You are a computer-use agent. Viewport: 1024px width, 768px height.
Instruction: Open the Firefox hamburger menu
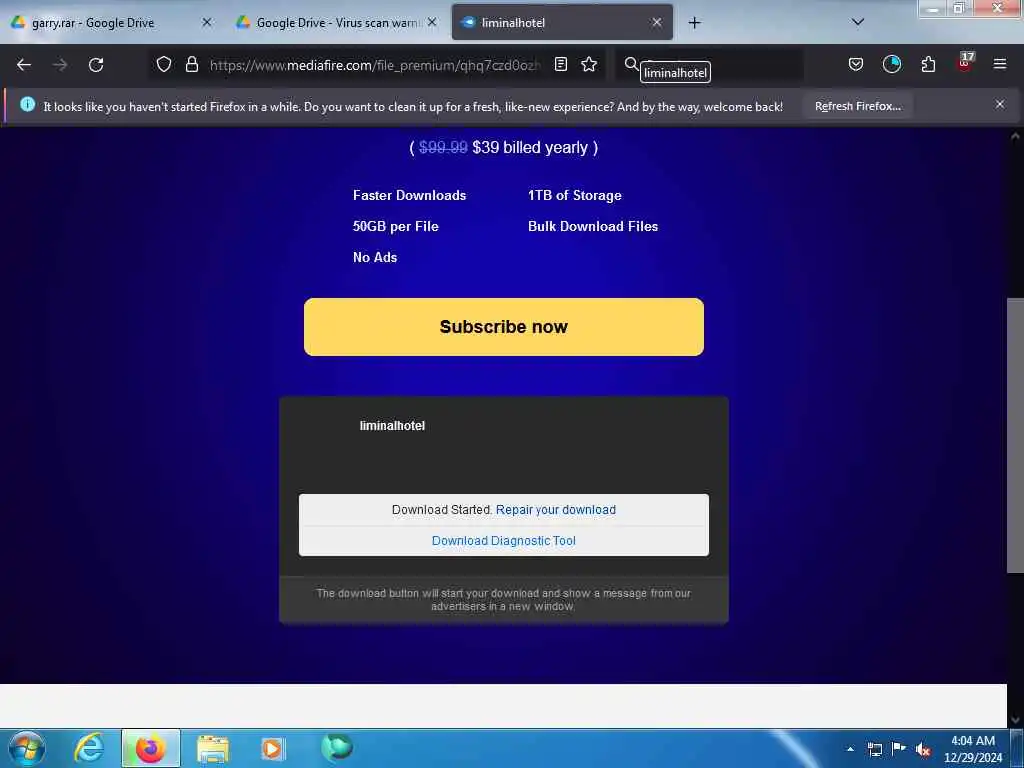coord(999,64)
